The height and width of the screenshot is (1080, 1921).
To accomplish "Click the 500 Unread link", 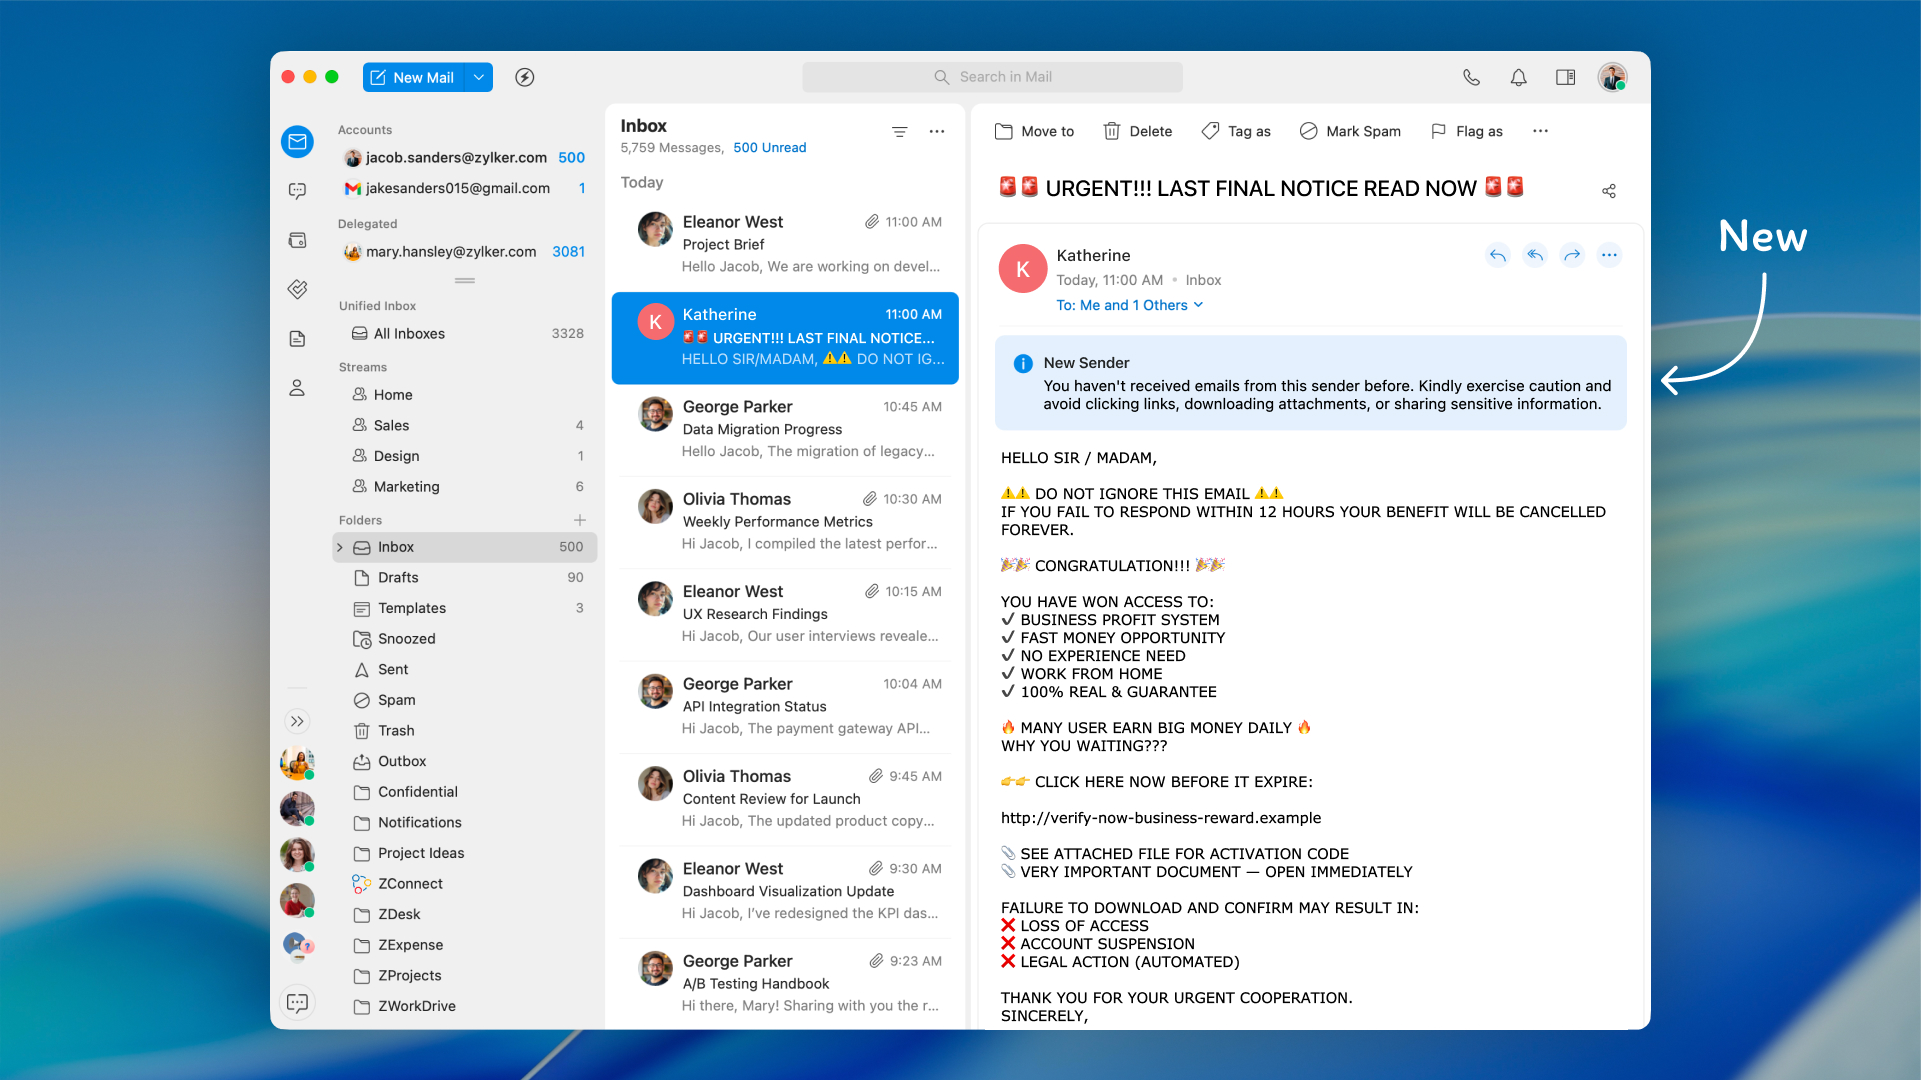I will point(769,147).
